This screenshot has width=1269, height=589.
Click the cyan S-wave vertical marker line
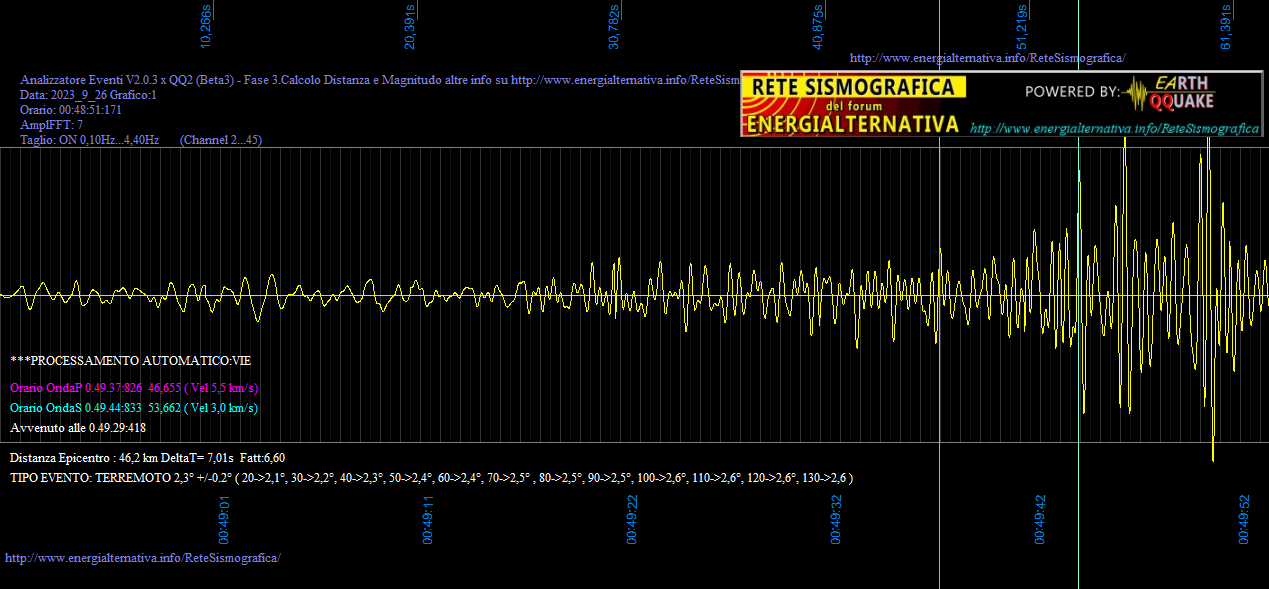point(1078,294)
